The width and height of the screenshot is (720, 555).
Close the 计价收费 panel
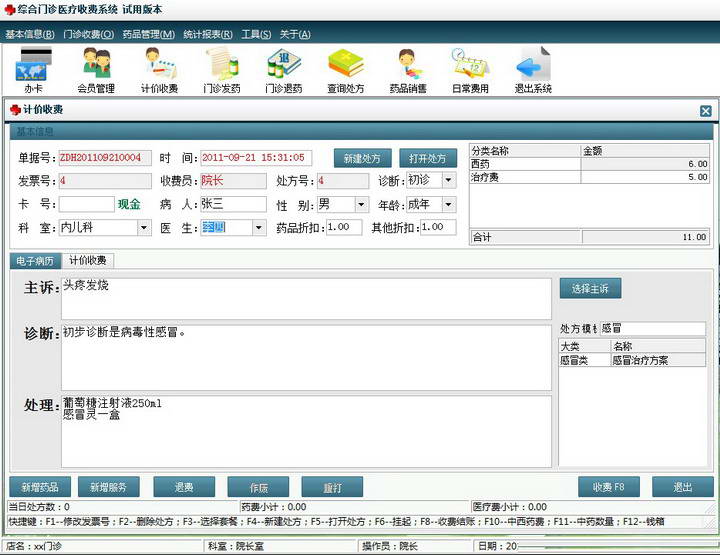(706, 111)
